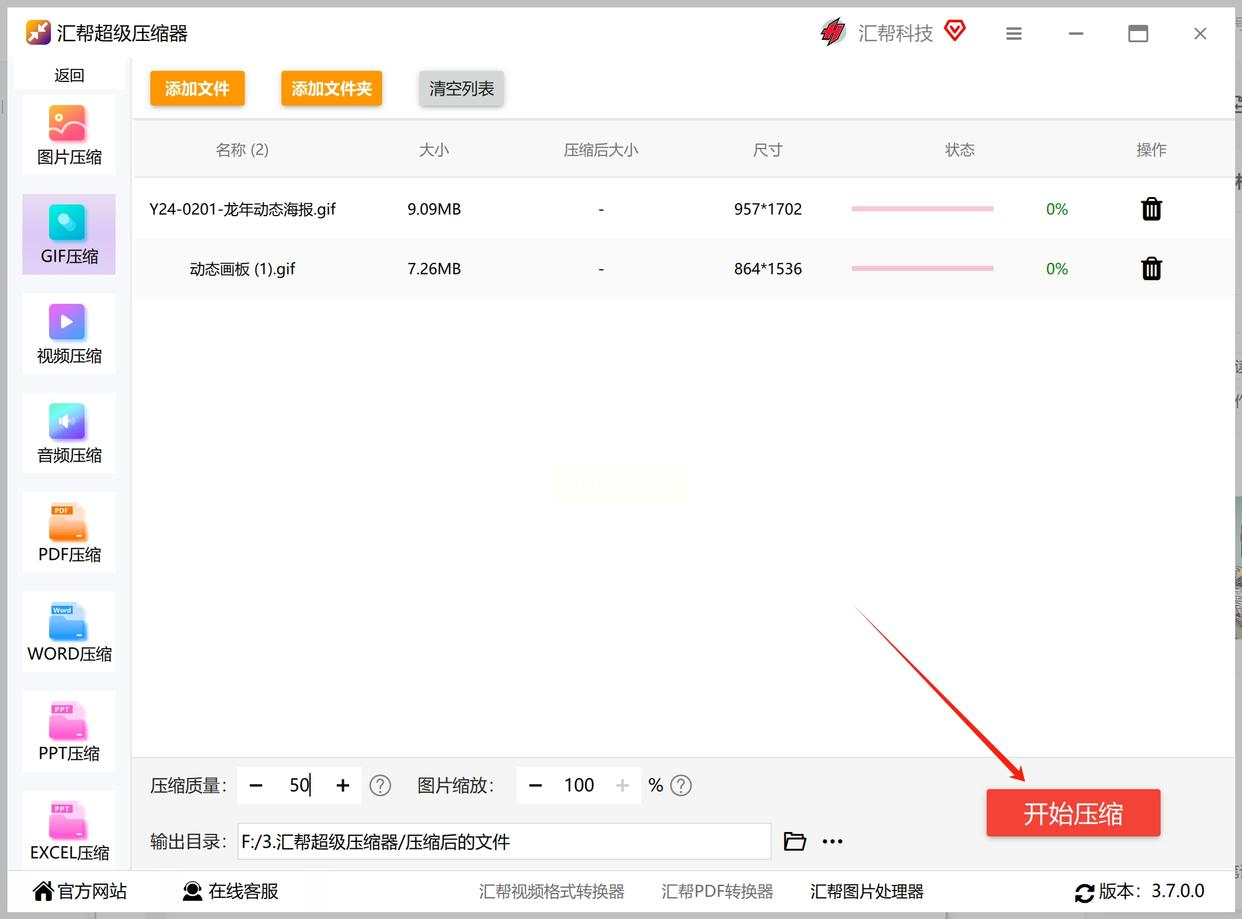Clear the list with 清空列表
1242x919 pixels.
461,88
